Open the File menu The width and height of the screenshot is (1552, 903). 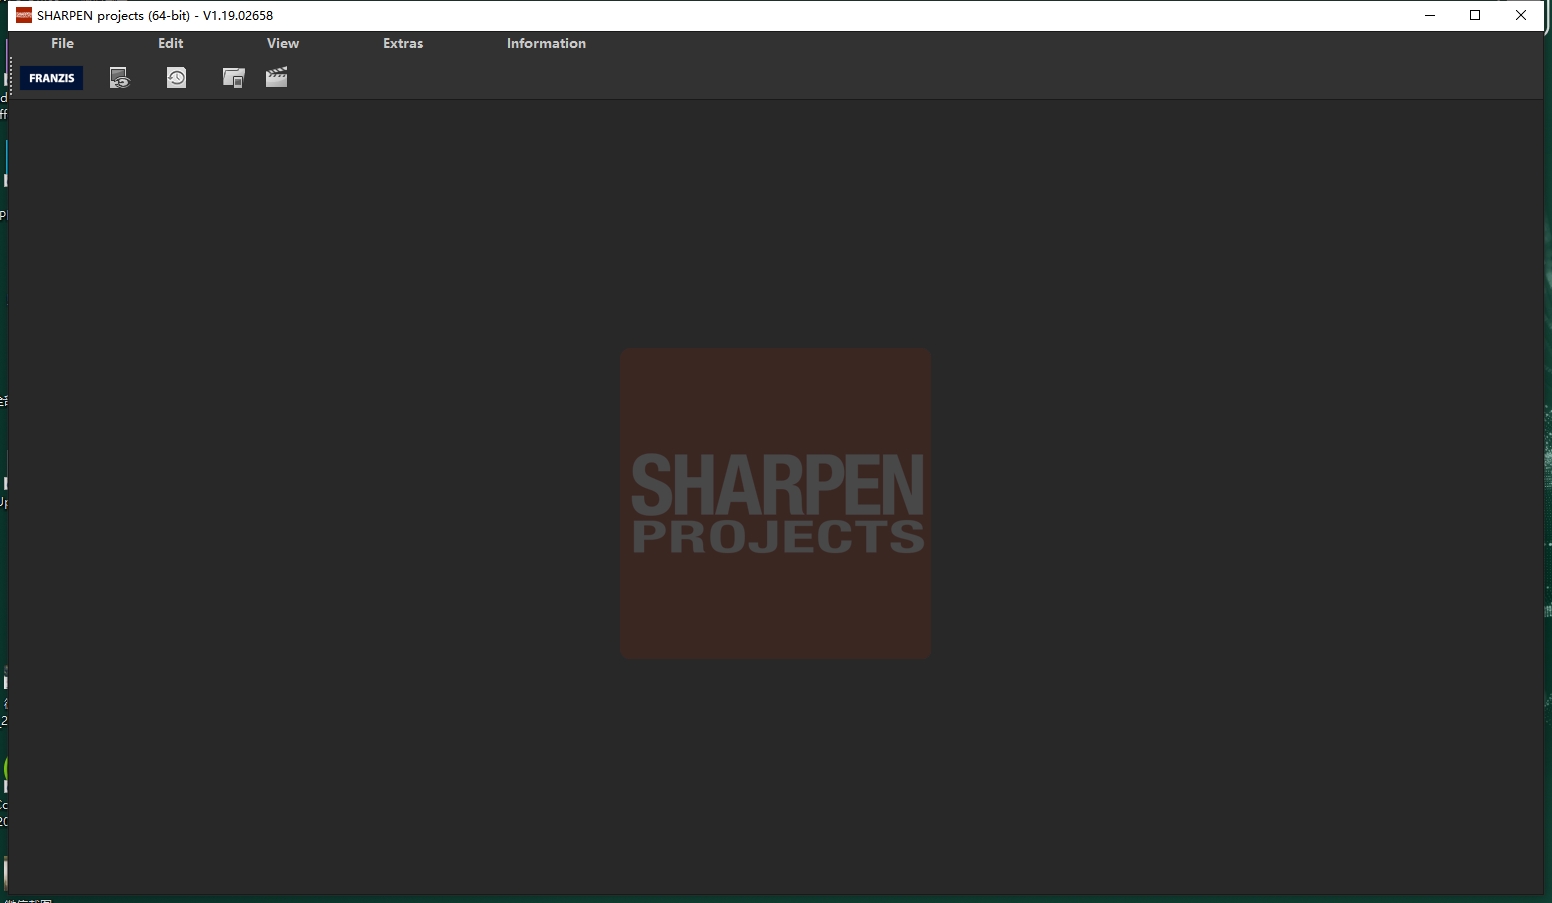pyautogui.click(x=62, y=43)
